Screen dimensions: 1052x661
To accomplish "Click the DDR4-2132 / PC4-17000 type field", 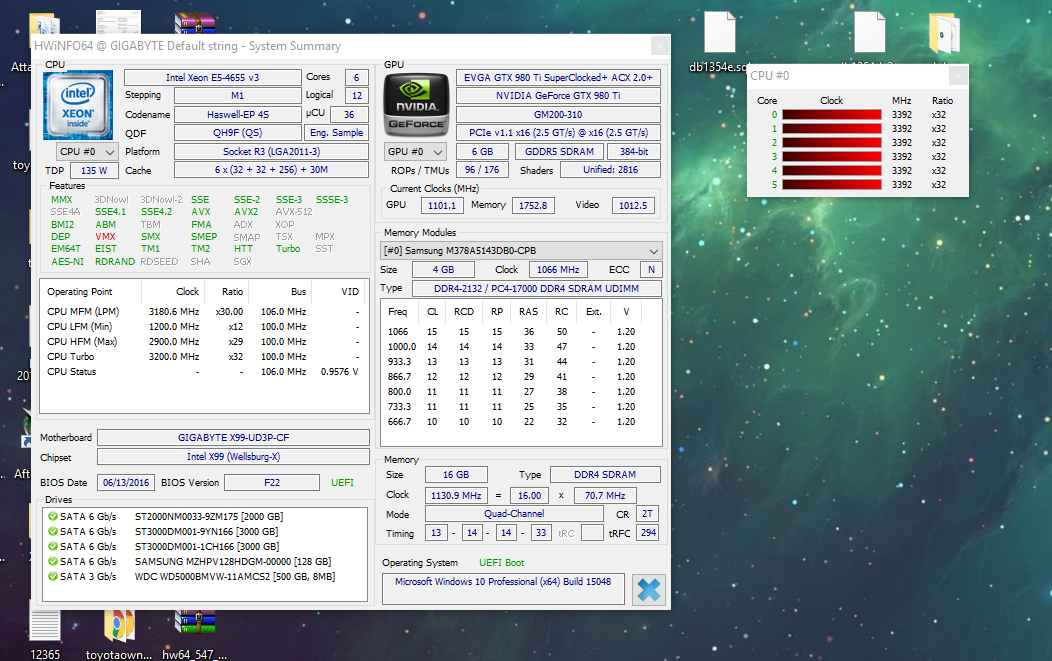I will [537, 289].
